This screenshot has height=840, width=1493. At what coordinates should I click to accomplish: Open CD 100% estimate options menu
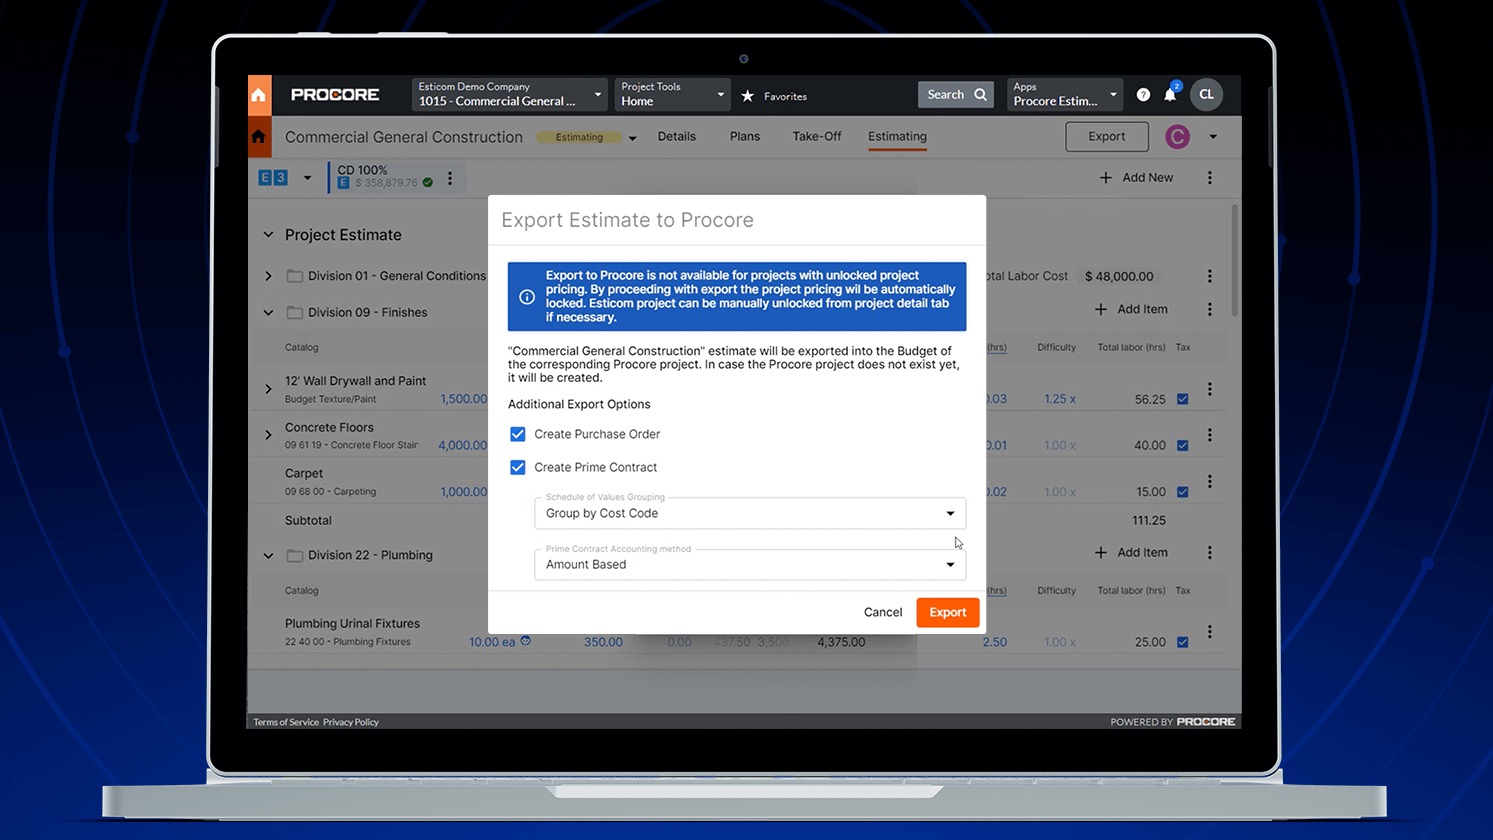coord(450,178)
